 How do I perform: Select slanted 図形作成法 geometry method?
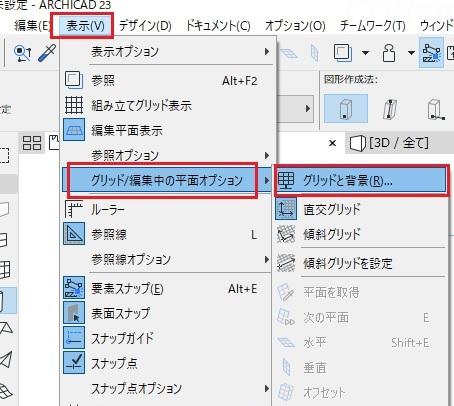click(389, 109)
